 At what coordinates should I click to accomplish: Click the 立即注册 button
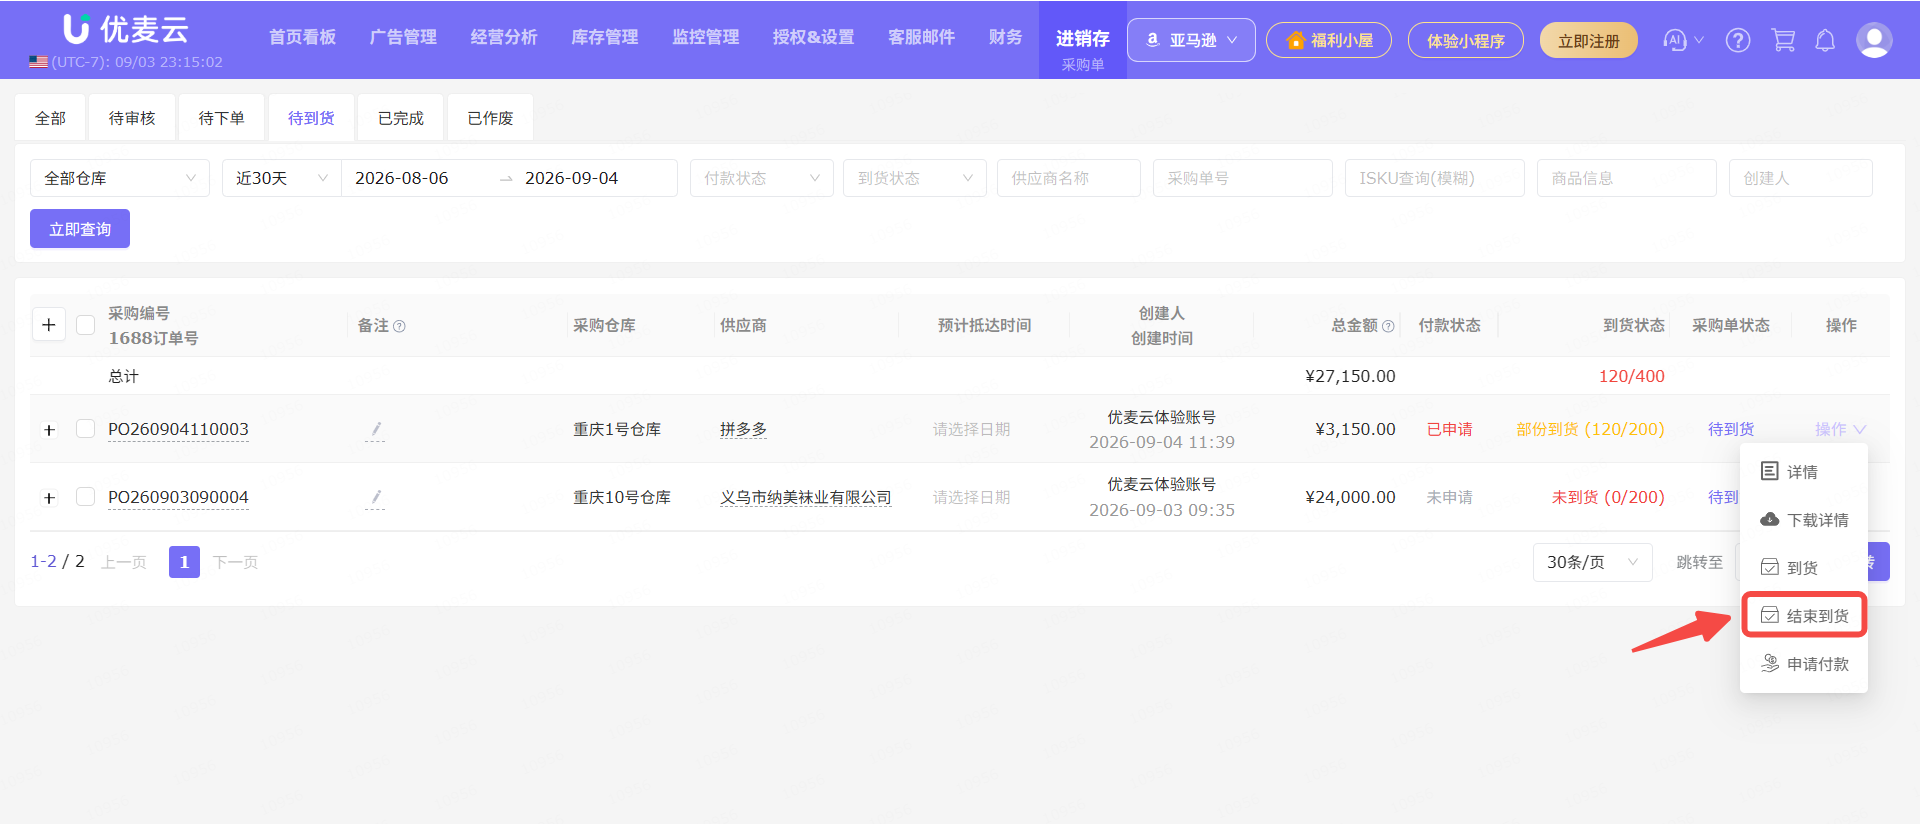(1589, 41)
